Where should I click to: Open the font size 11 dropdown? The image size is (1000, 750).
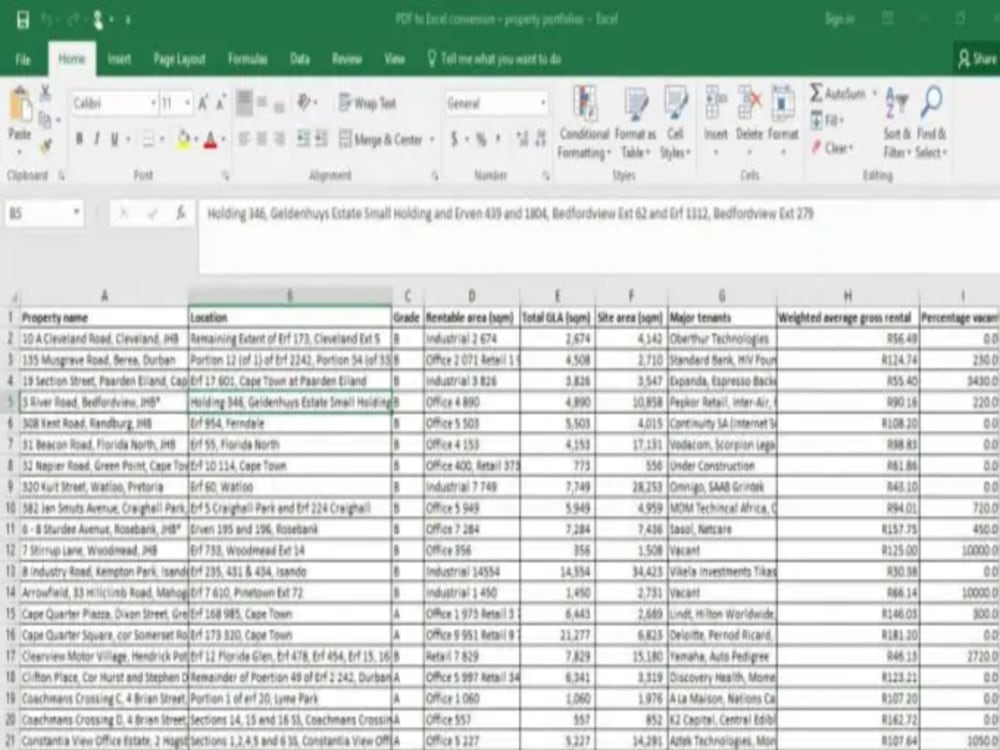pos(188,103)
